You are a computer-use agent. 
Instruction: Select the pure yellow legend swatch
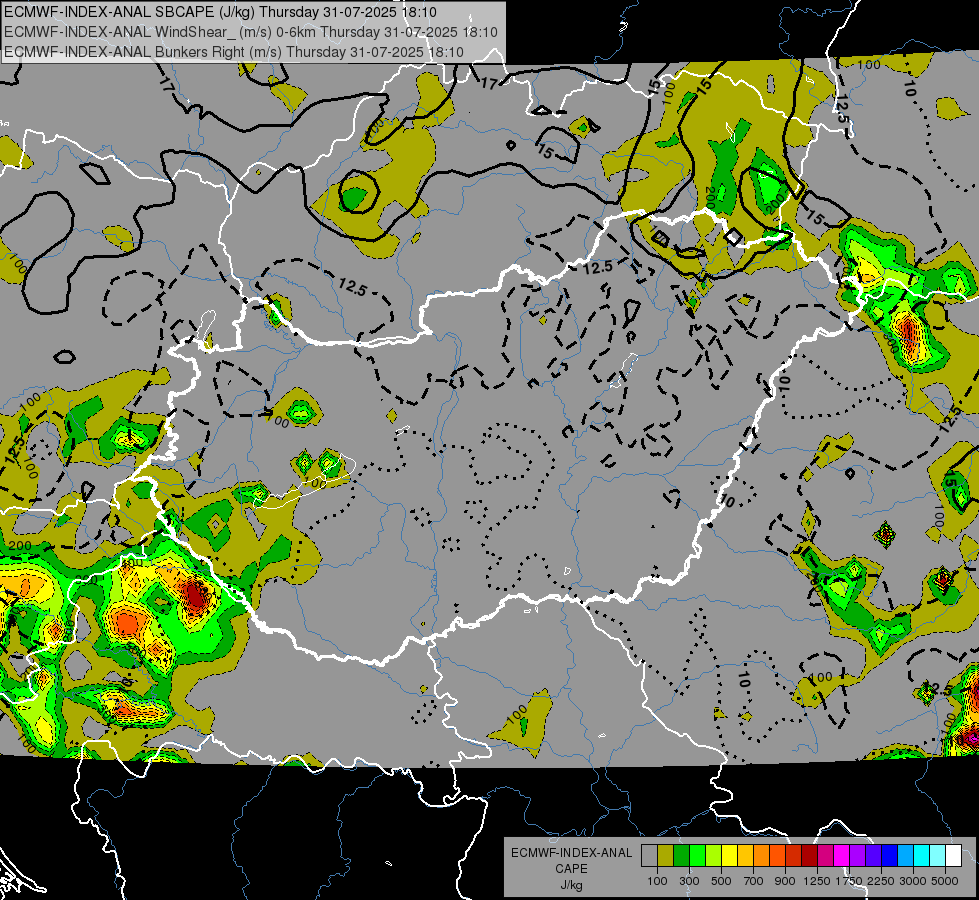pos(729,856)
